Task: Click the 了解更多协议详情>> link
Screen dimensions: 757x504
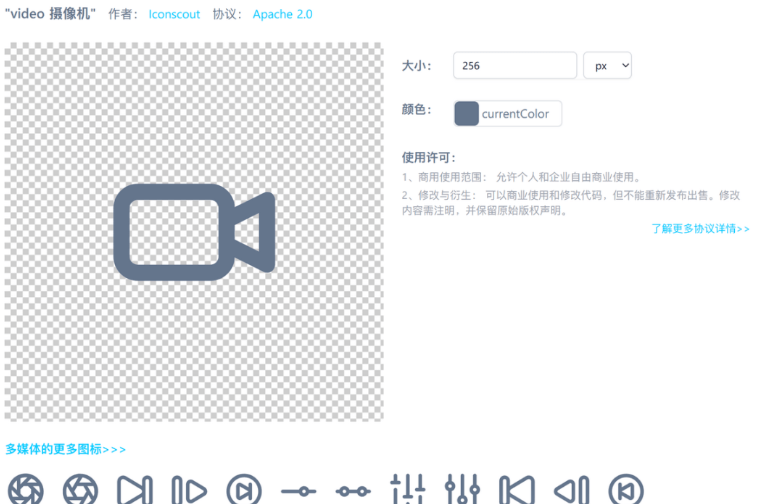Action: (x=700, y=229)
